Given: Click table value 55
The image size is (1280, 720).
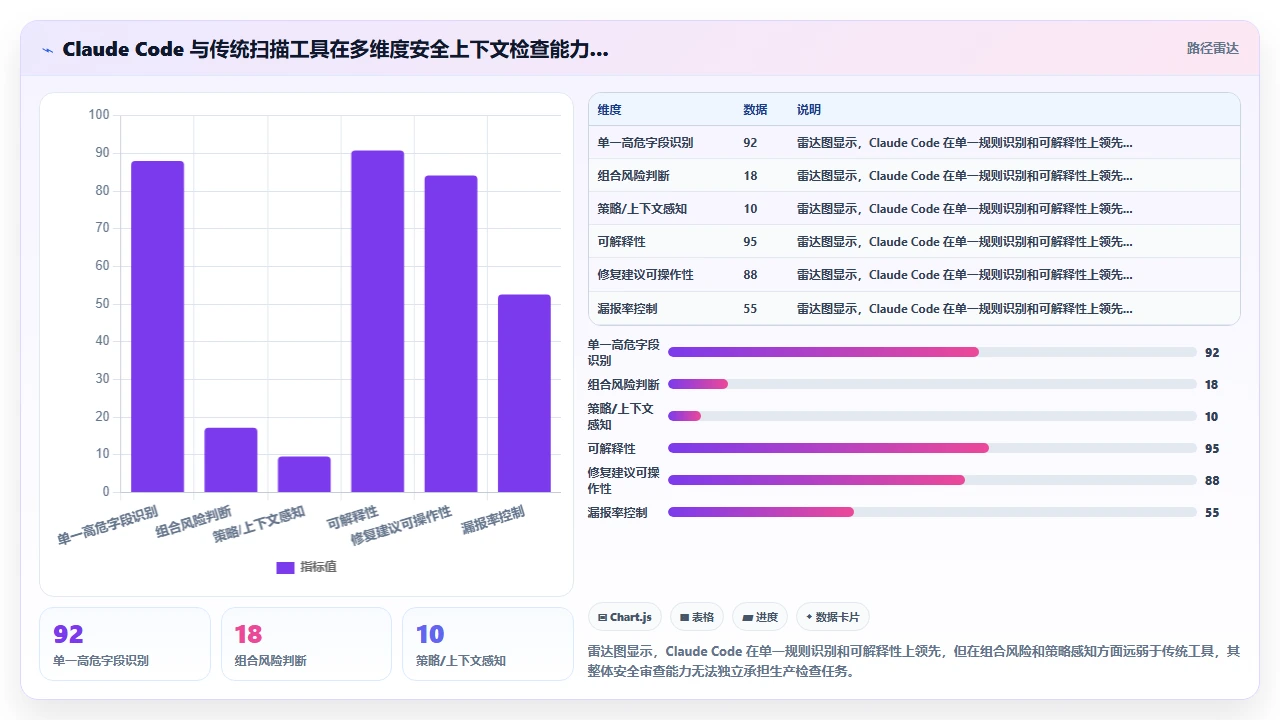Looking at the screenshot, I should (750, 308).
